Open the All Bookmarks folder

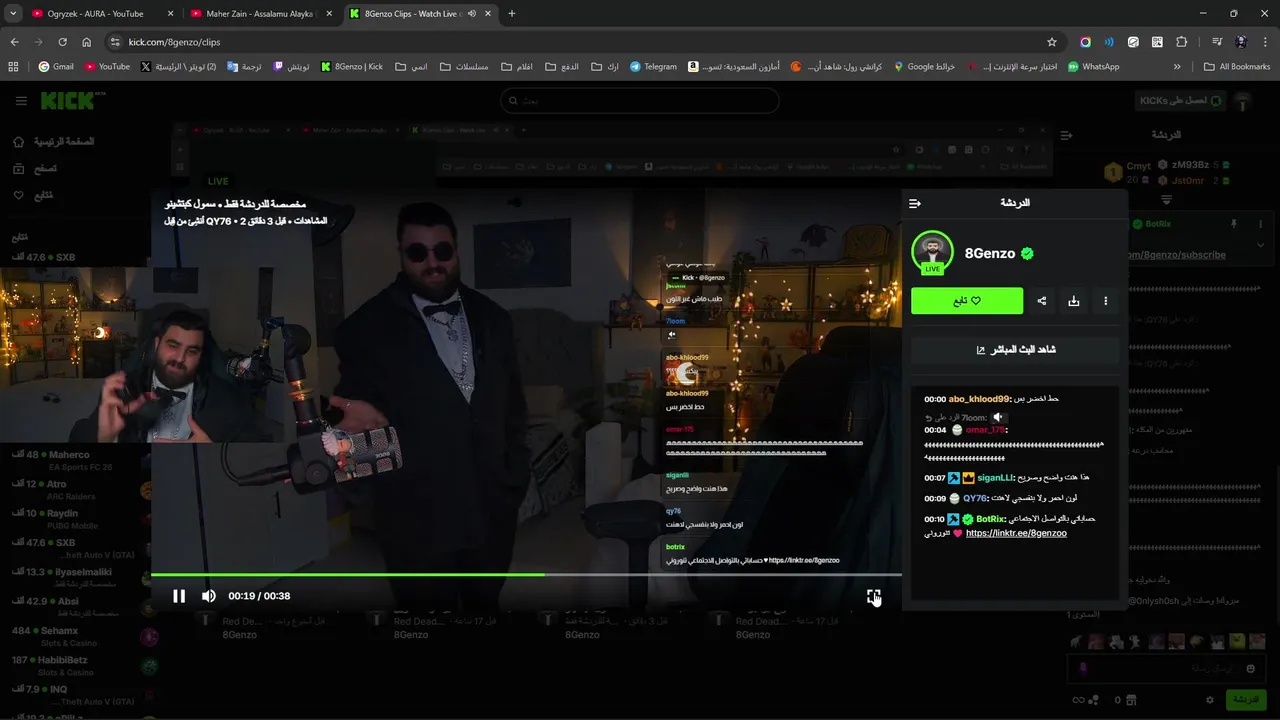point(1236,67)
